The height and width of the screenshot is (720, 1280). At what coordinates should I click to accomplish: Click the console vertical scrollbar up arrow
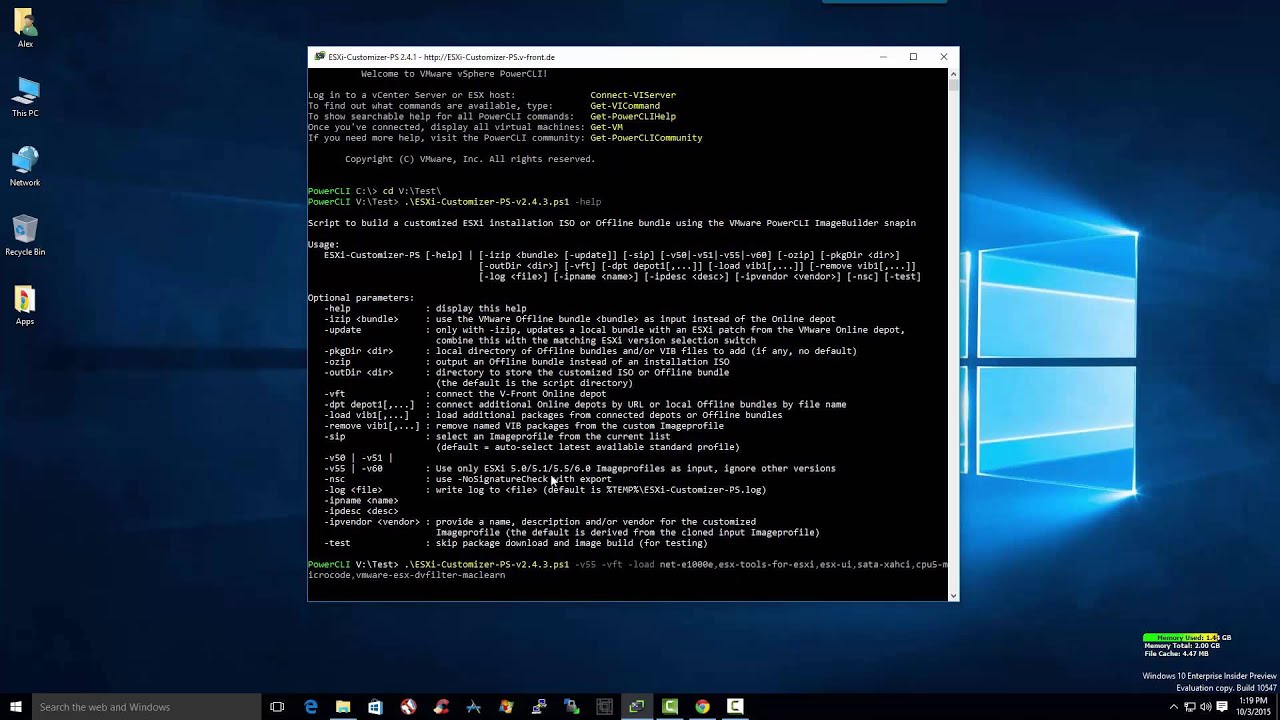tap(953, 73)
